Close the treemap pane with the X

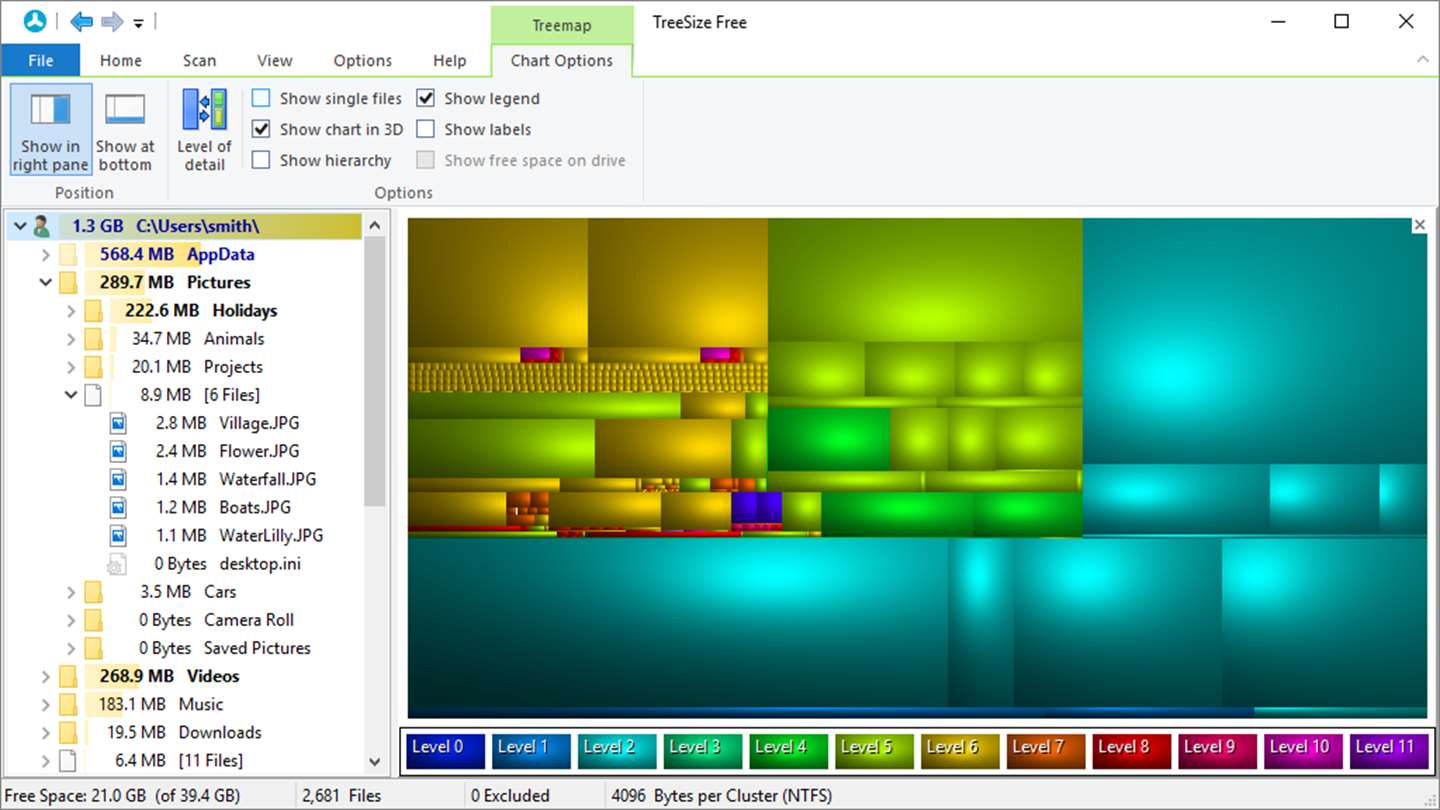1419,225
